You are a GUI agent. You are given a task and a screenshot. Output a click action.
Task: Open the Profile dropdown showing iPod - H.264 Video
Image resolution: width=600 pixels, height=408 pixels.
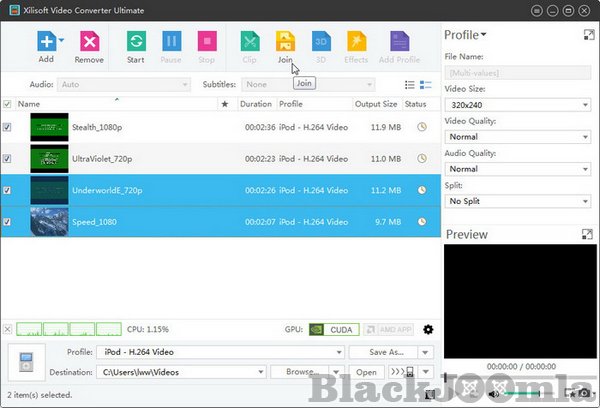tap(220, 352)
